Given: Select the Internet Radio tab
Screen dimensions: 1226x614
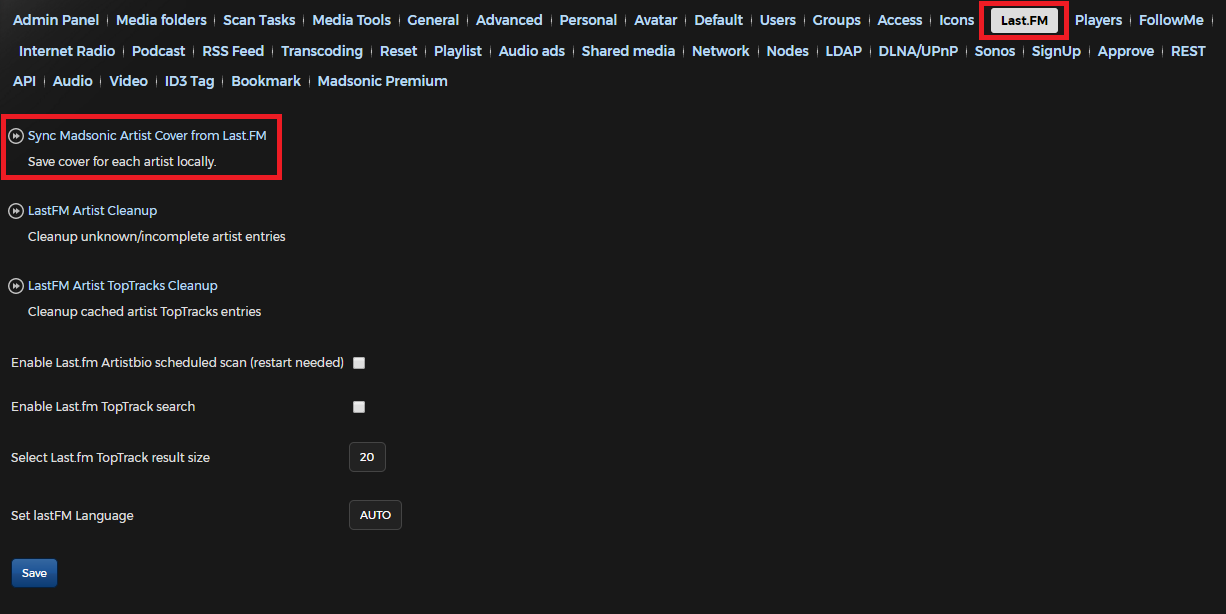Looking at the screenshot, I should pos(67,51).
